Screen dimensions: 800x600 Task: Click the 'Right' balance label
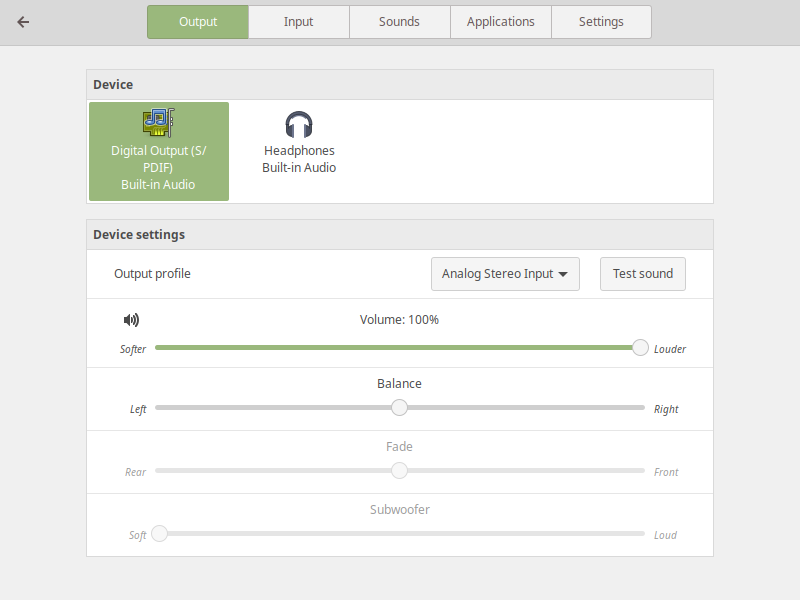pyautogui.click(x=666, y=410)
